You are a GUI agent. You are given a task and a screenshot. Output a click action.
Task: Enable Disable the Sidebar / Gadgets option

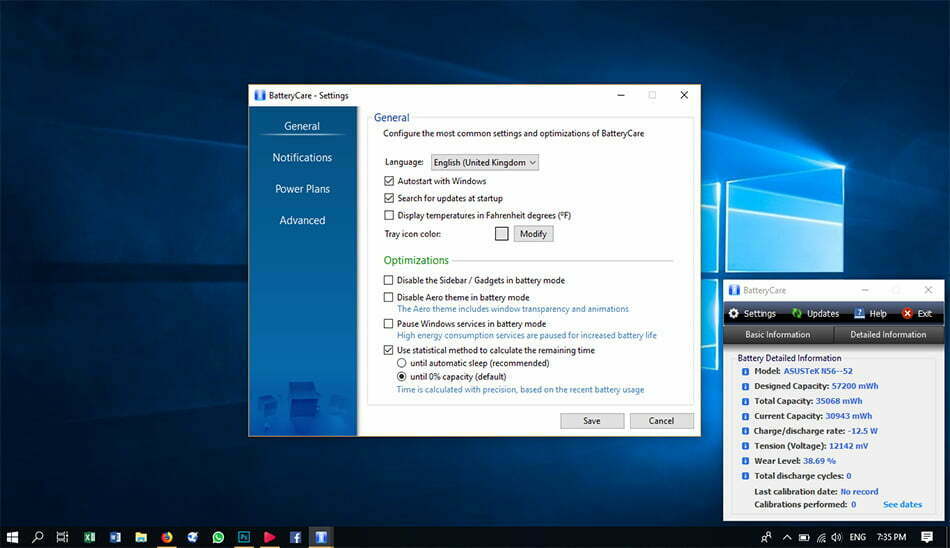(x=388, y=280)
